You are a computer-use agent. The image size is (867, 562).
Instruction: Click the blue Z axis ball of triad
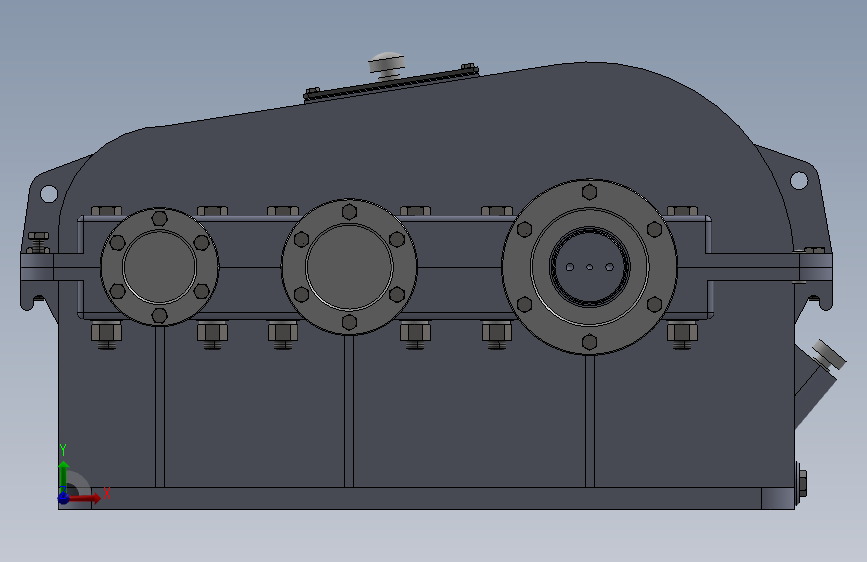pyautogui.click(x=64, y=498)
